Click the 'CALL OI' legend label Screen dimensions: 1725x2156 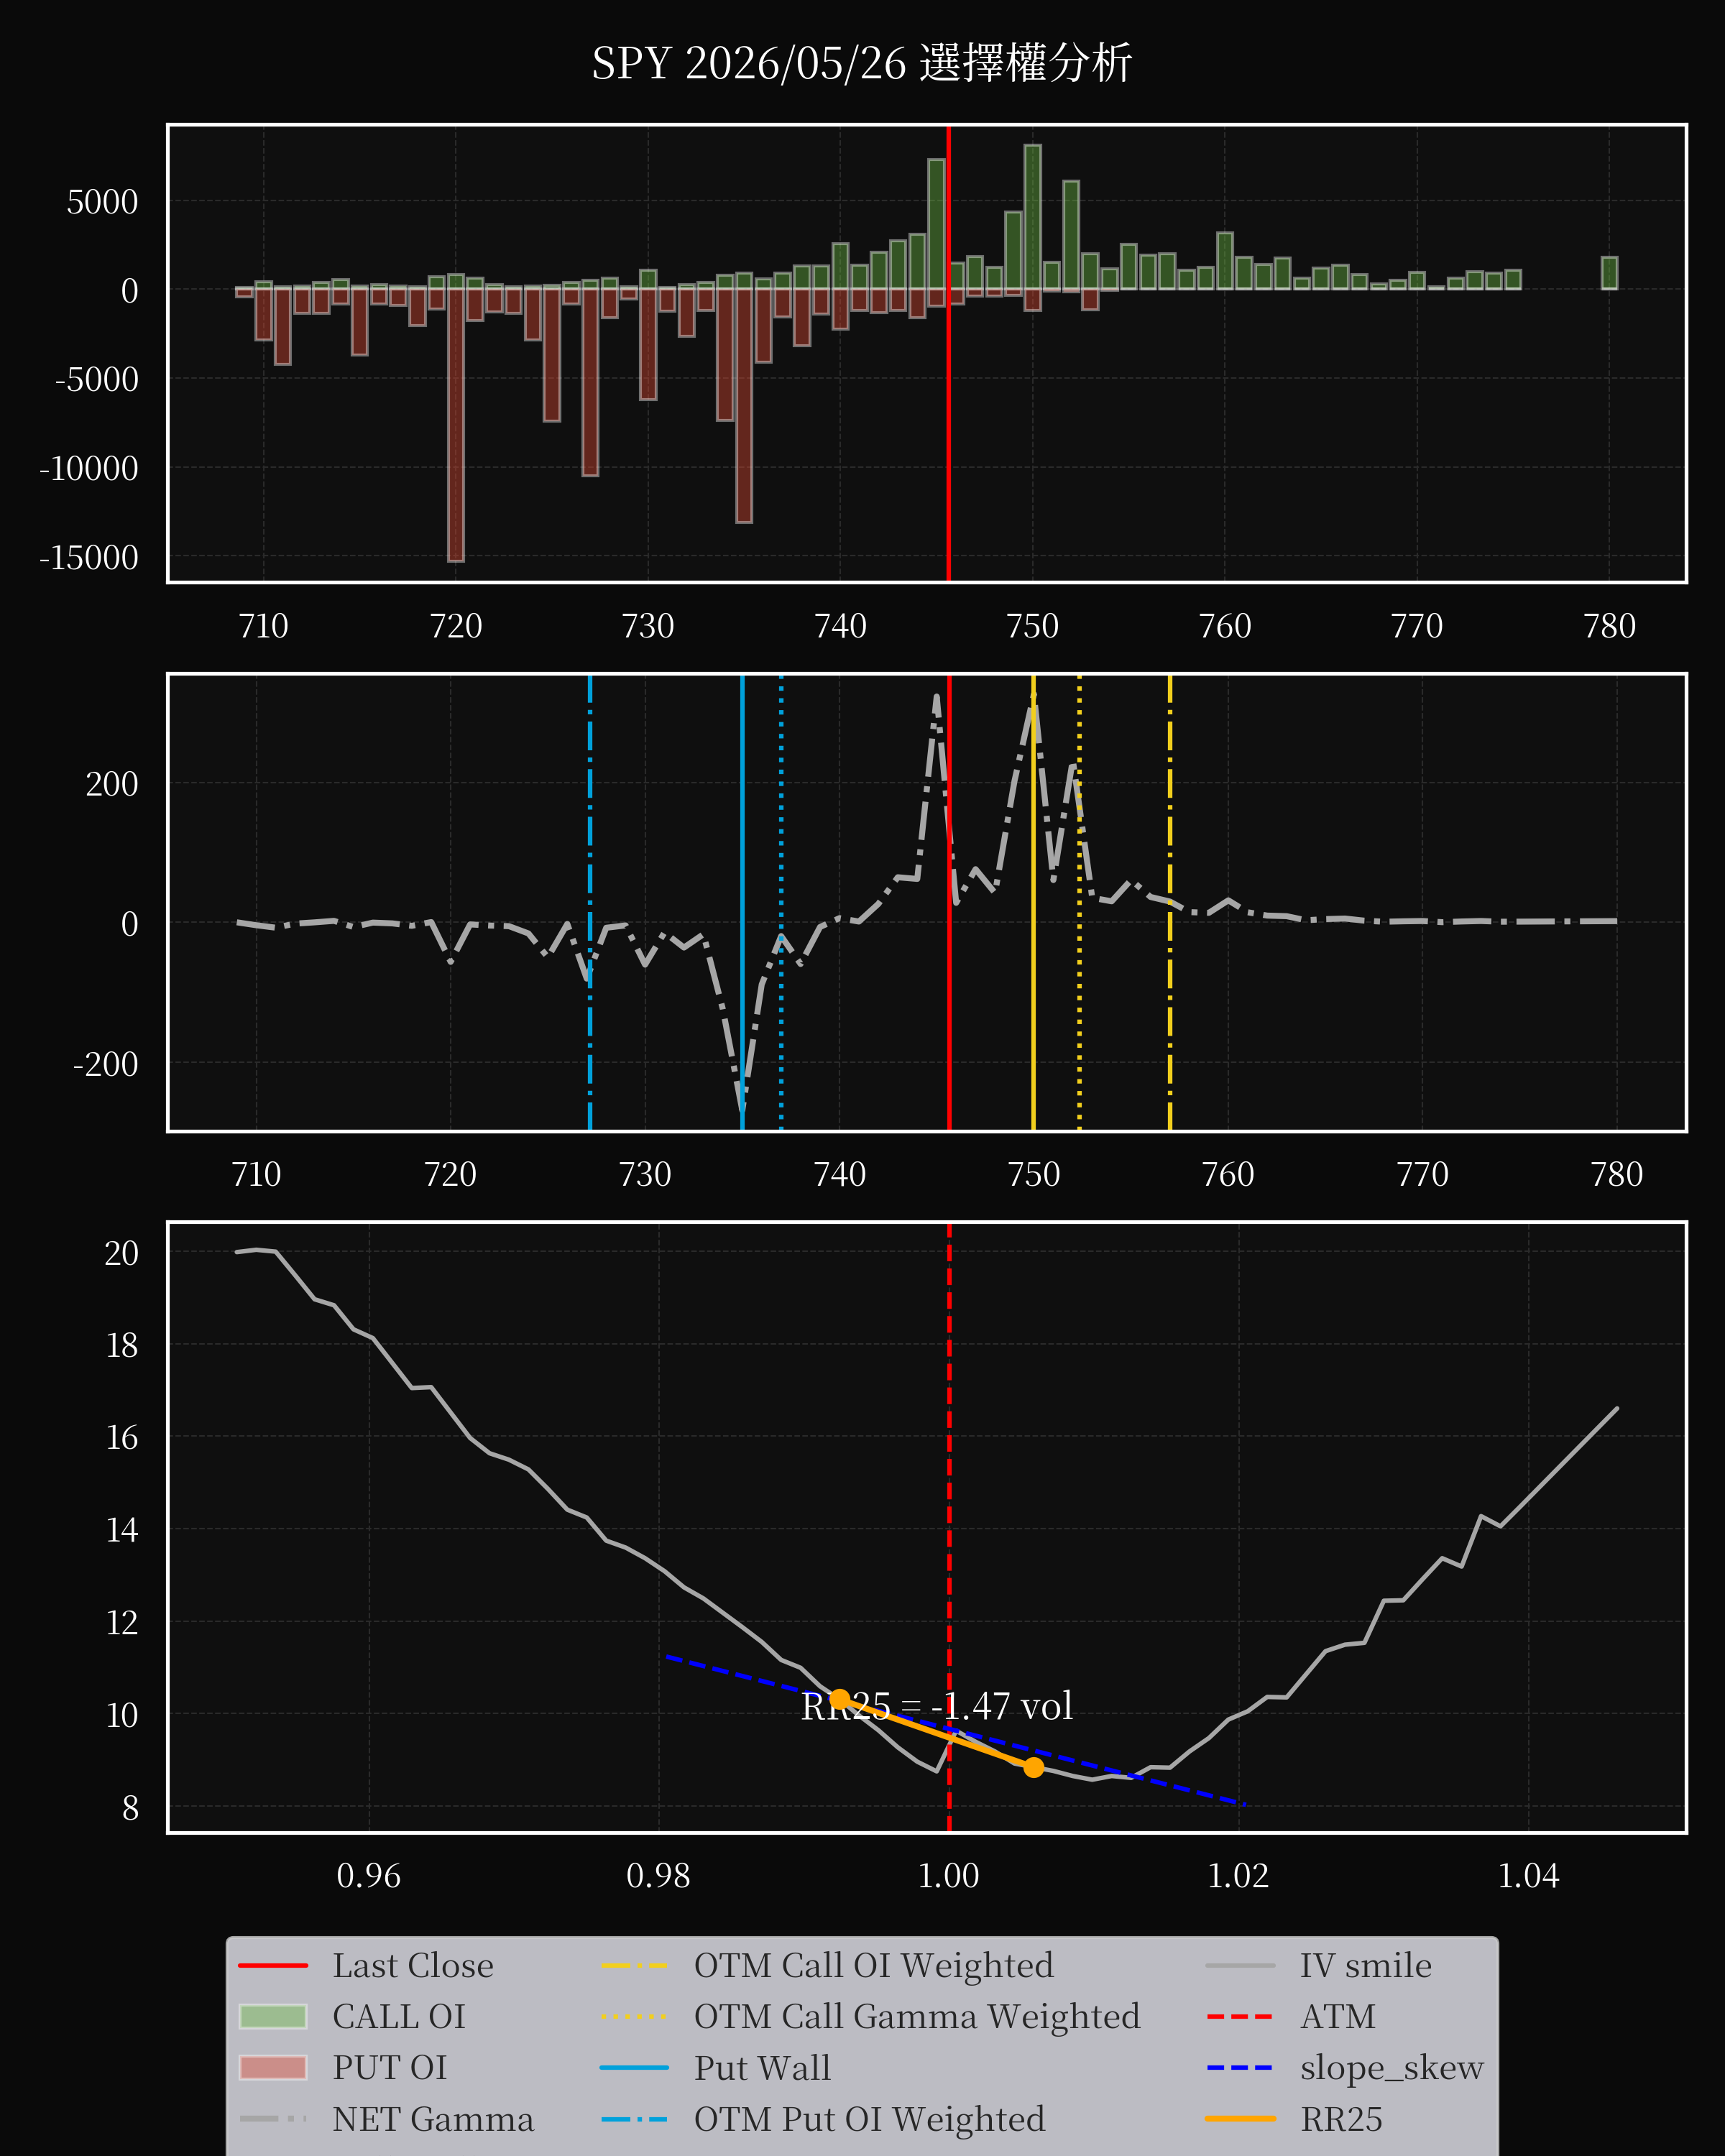pos(399,2016)
